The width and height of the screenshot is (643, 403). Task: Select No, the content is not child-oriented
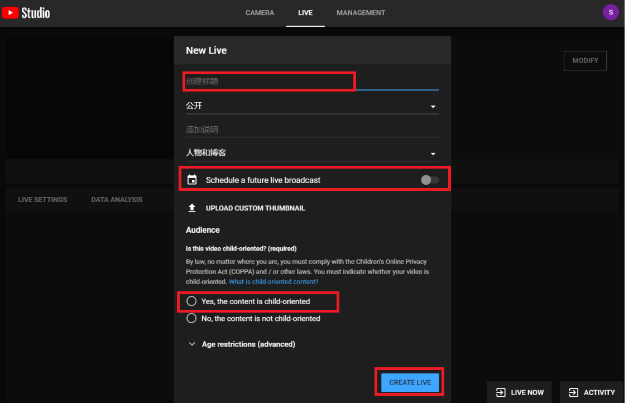(191, 318)
